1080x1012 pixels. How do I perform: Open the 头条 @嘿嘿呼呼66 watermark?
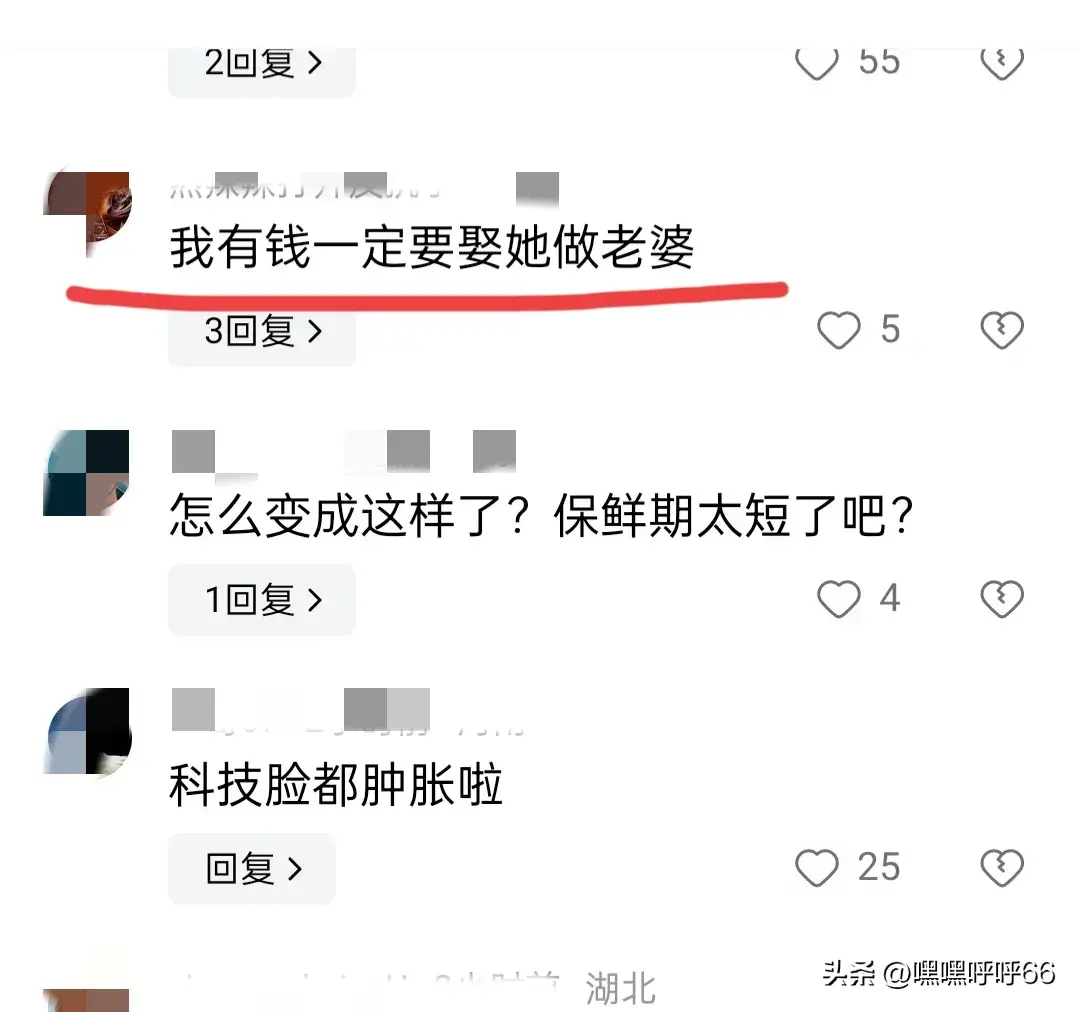[x=939, y=973]
